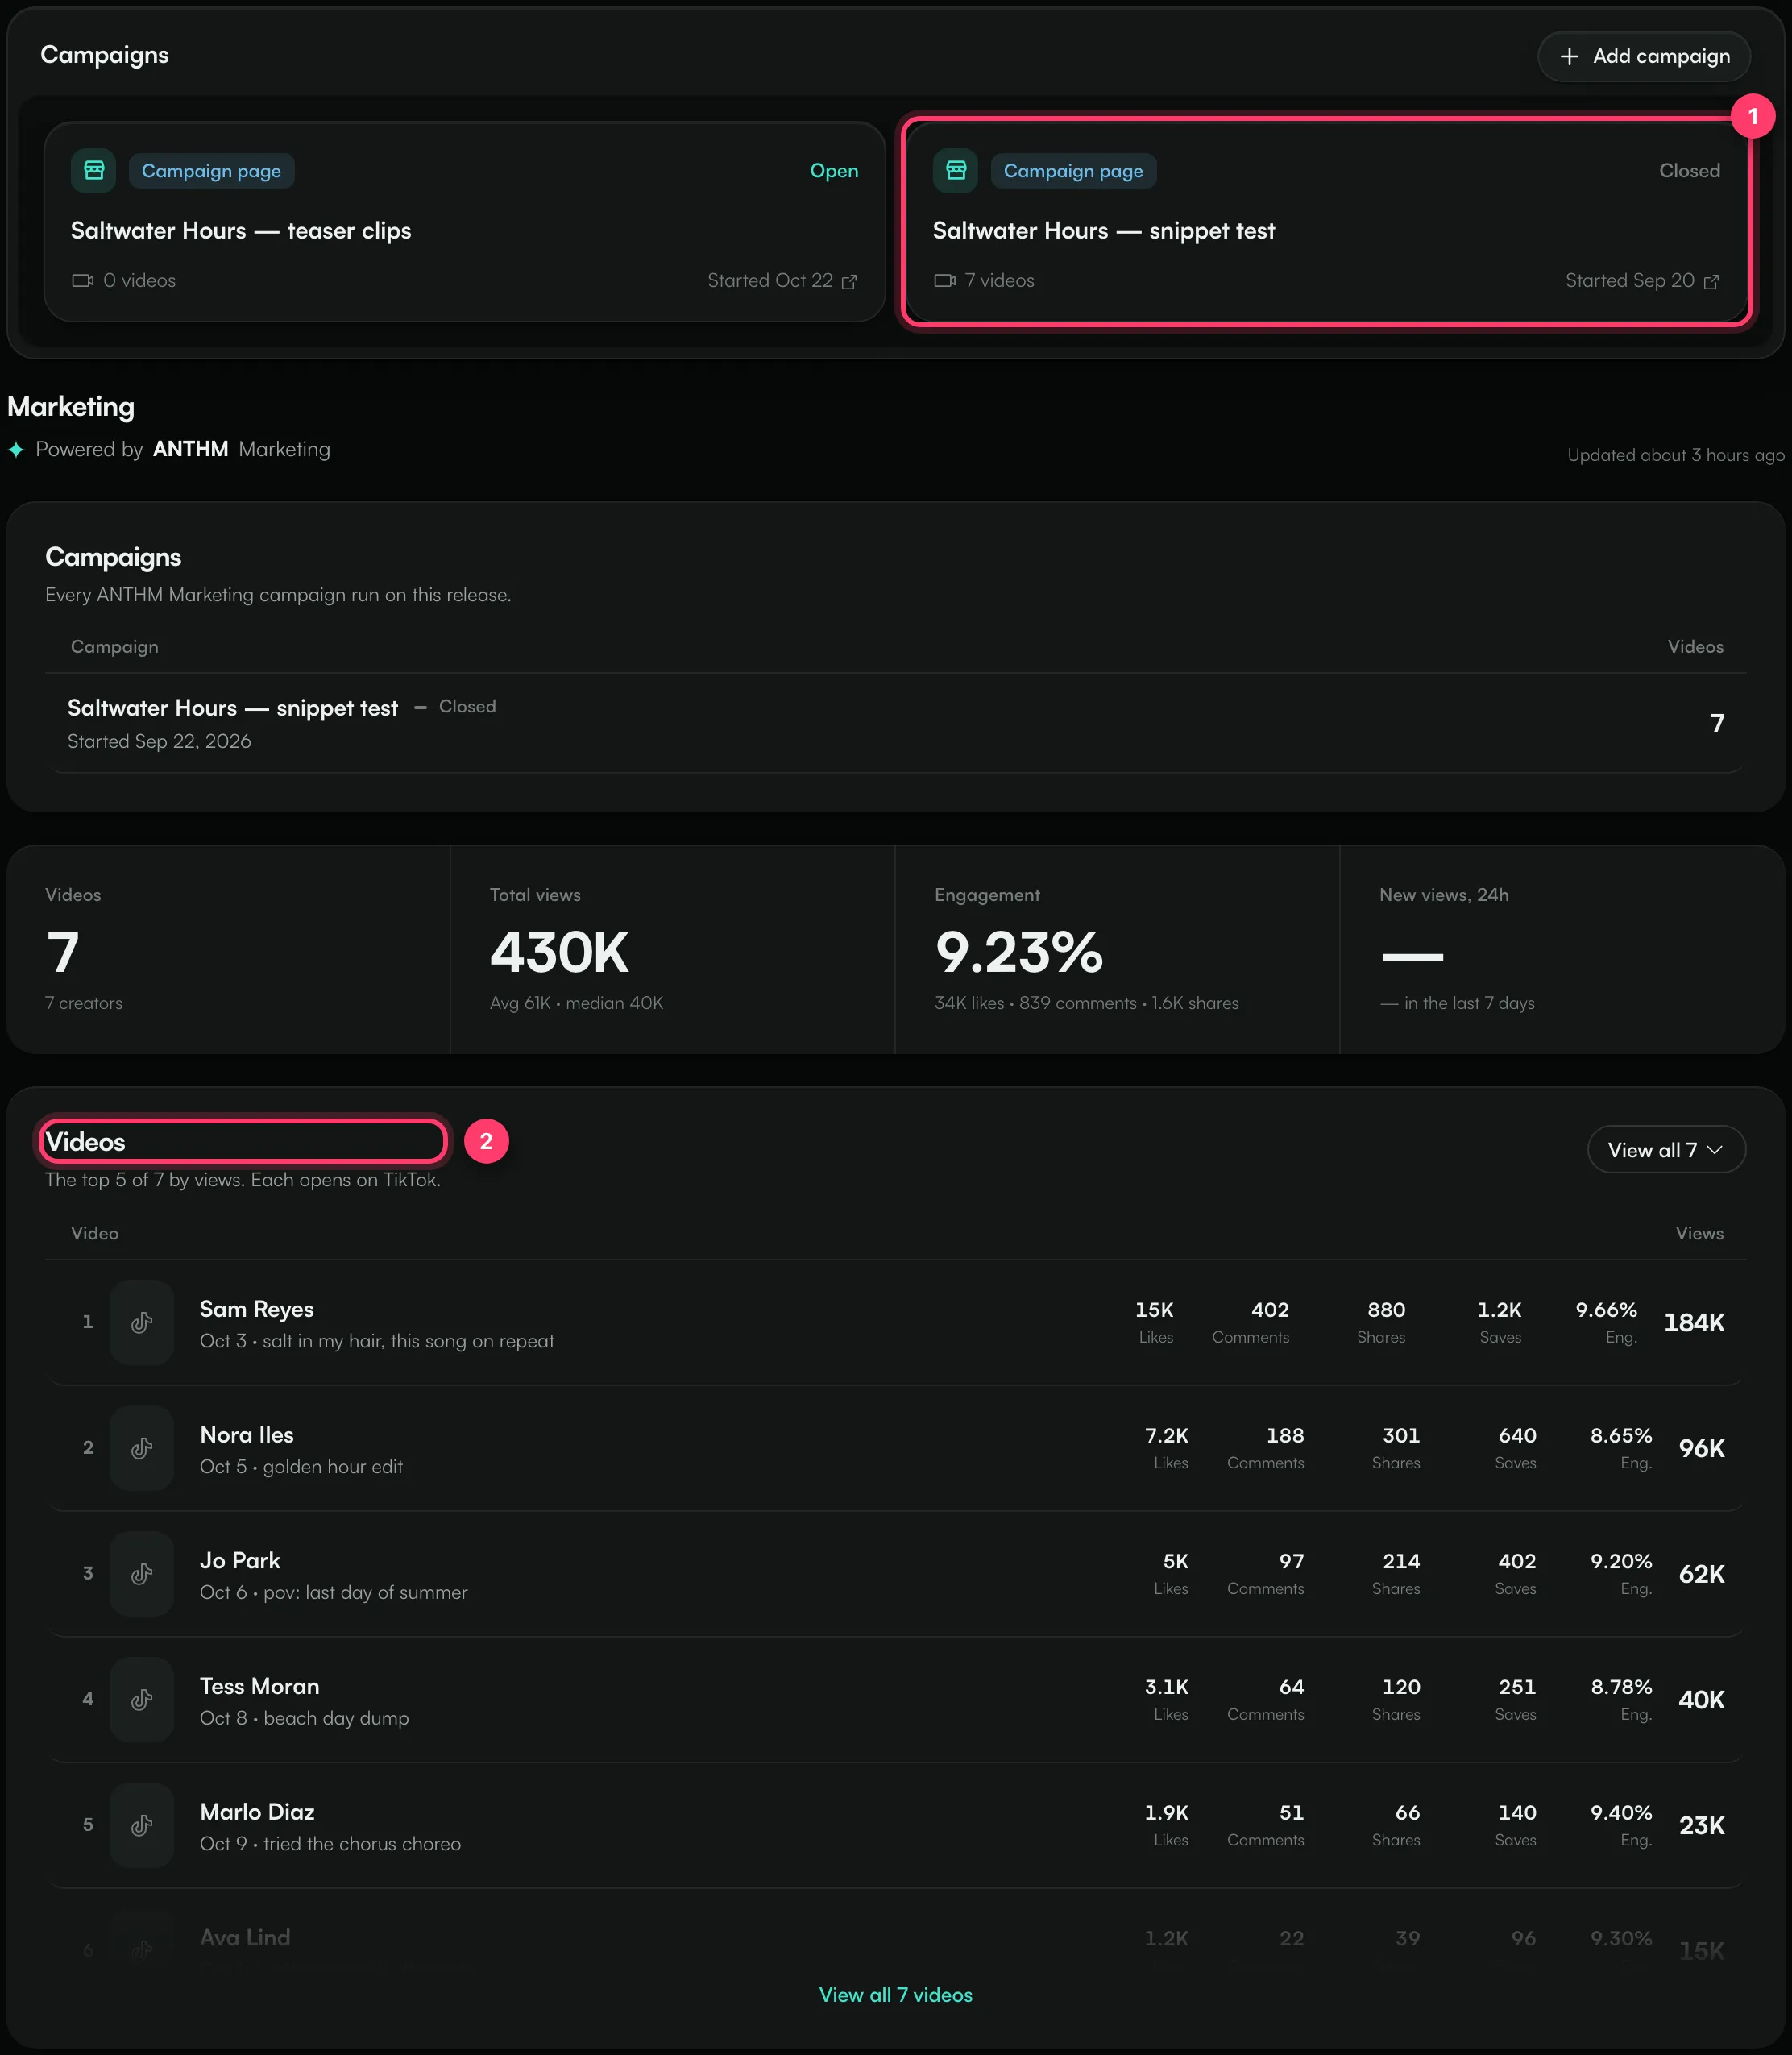Open Sam Reyes video name
Screen dimensions: 1792x2055
257,1309
